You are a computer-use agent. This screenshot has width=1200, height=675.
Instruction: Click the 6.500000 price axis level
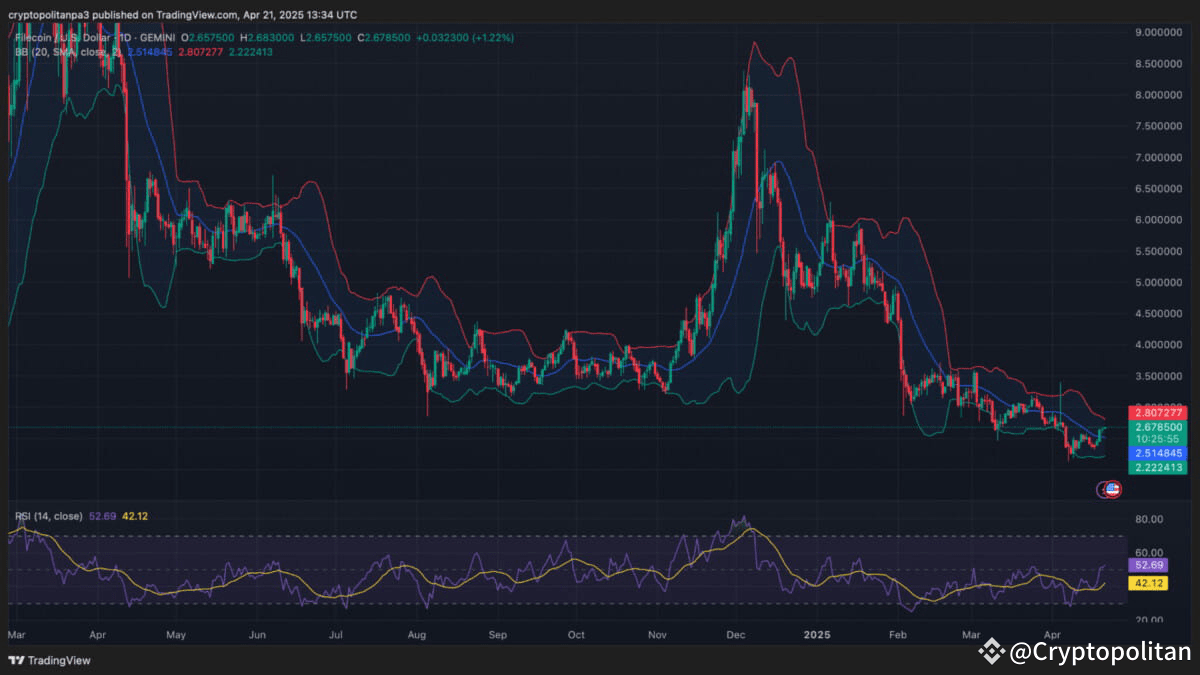1160,189
